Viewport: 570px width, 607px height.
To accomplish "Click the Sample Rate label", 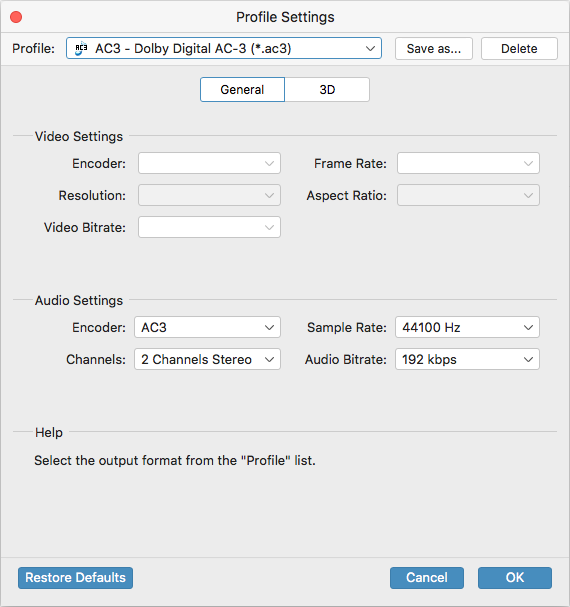I will click(x=347, y=328).
